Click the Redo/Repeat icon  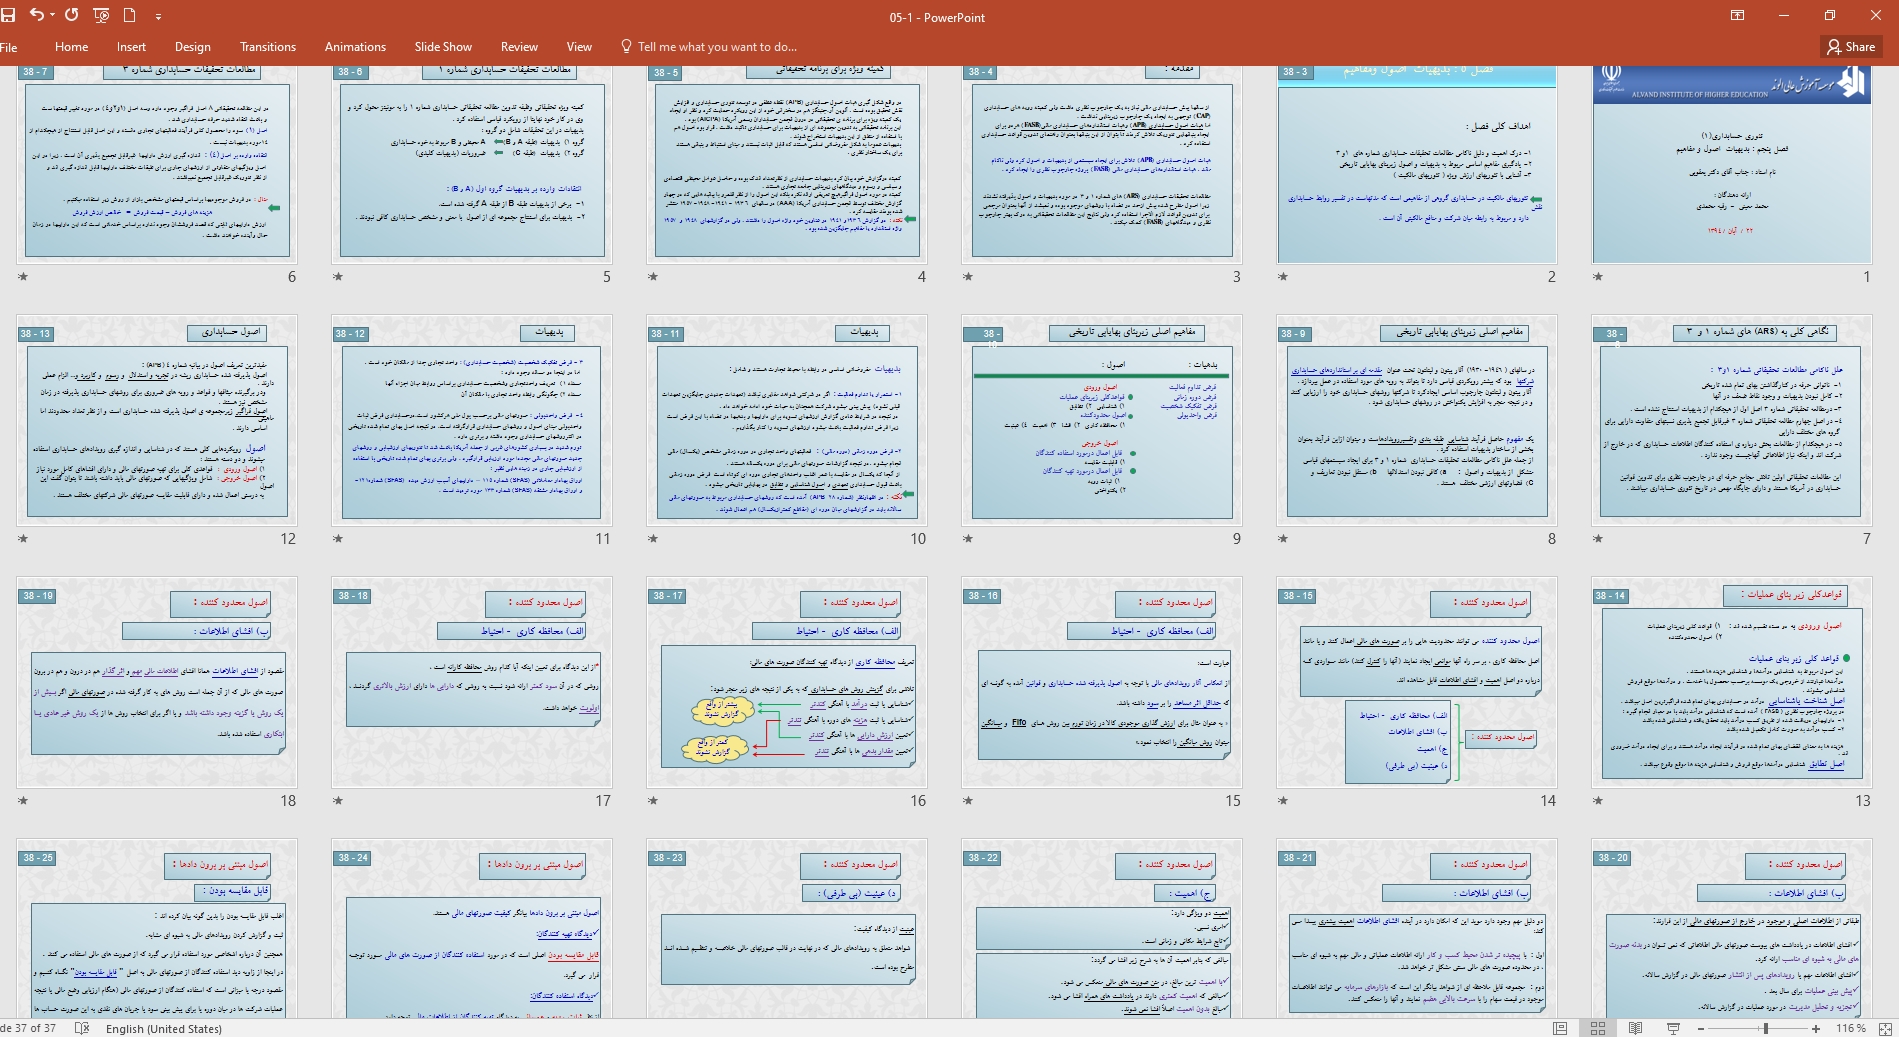[71, 15]
